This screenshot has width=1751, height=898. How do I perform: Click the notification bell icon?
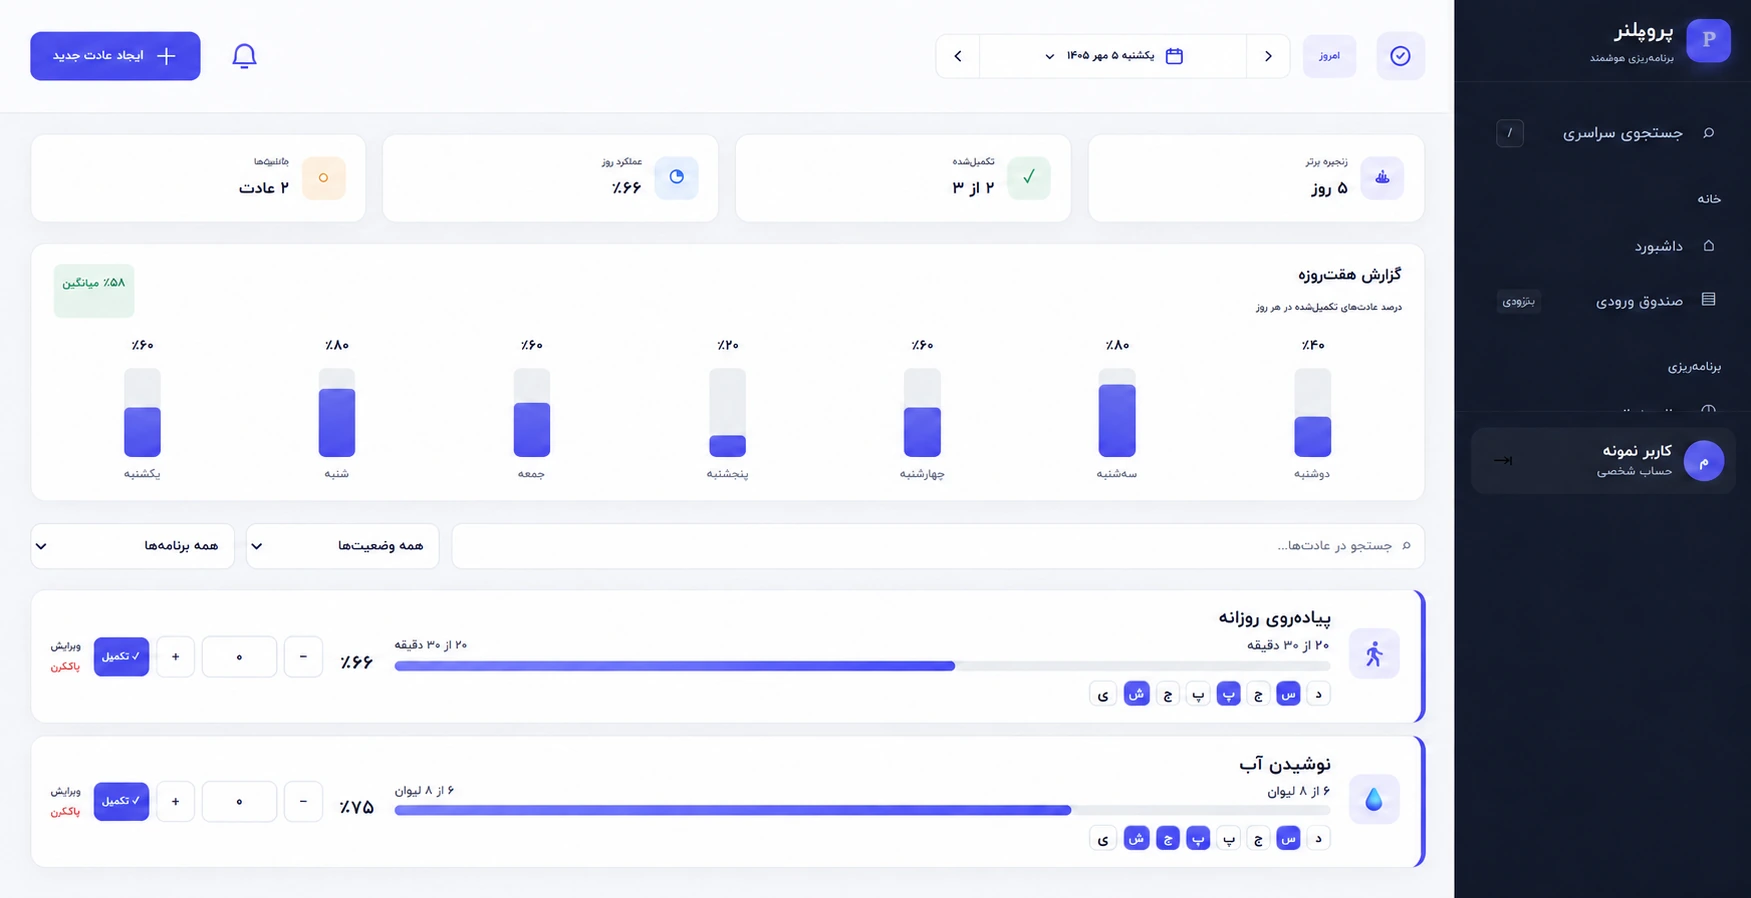(244, 56)
